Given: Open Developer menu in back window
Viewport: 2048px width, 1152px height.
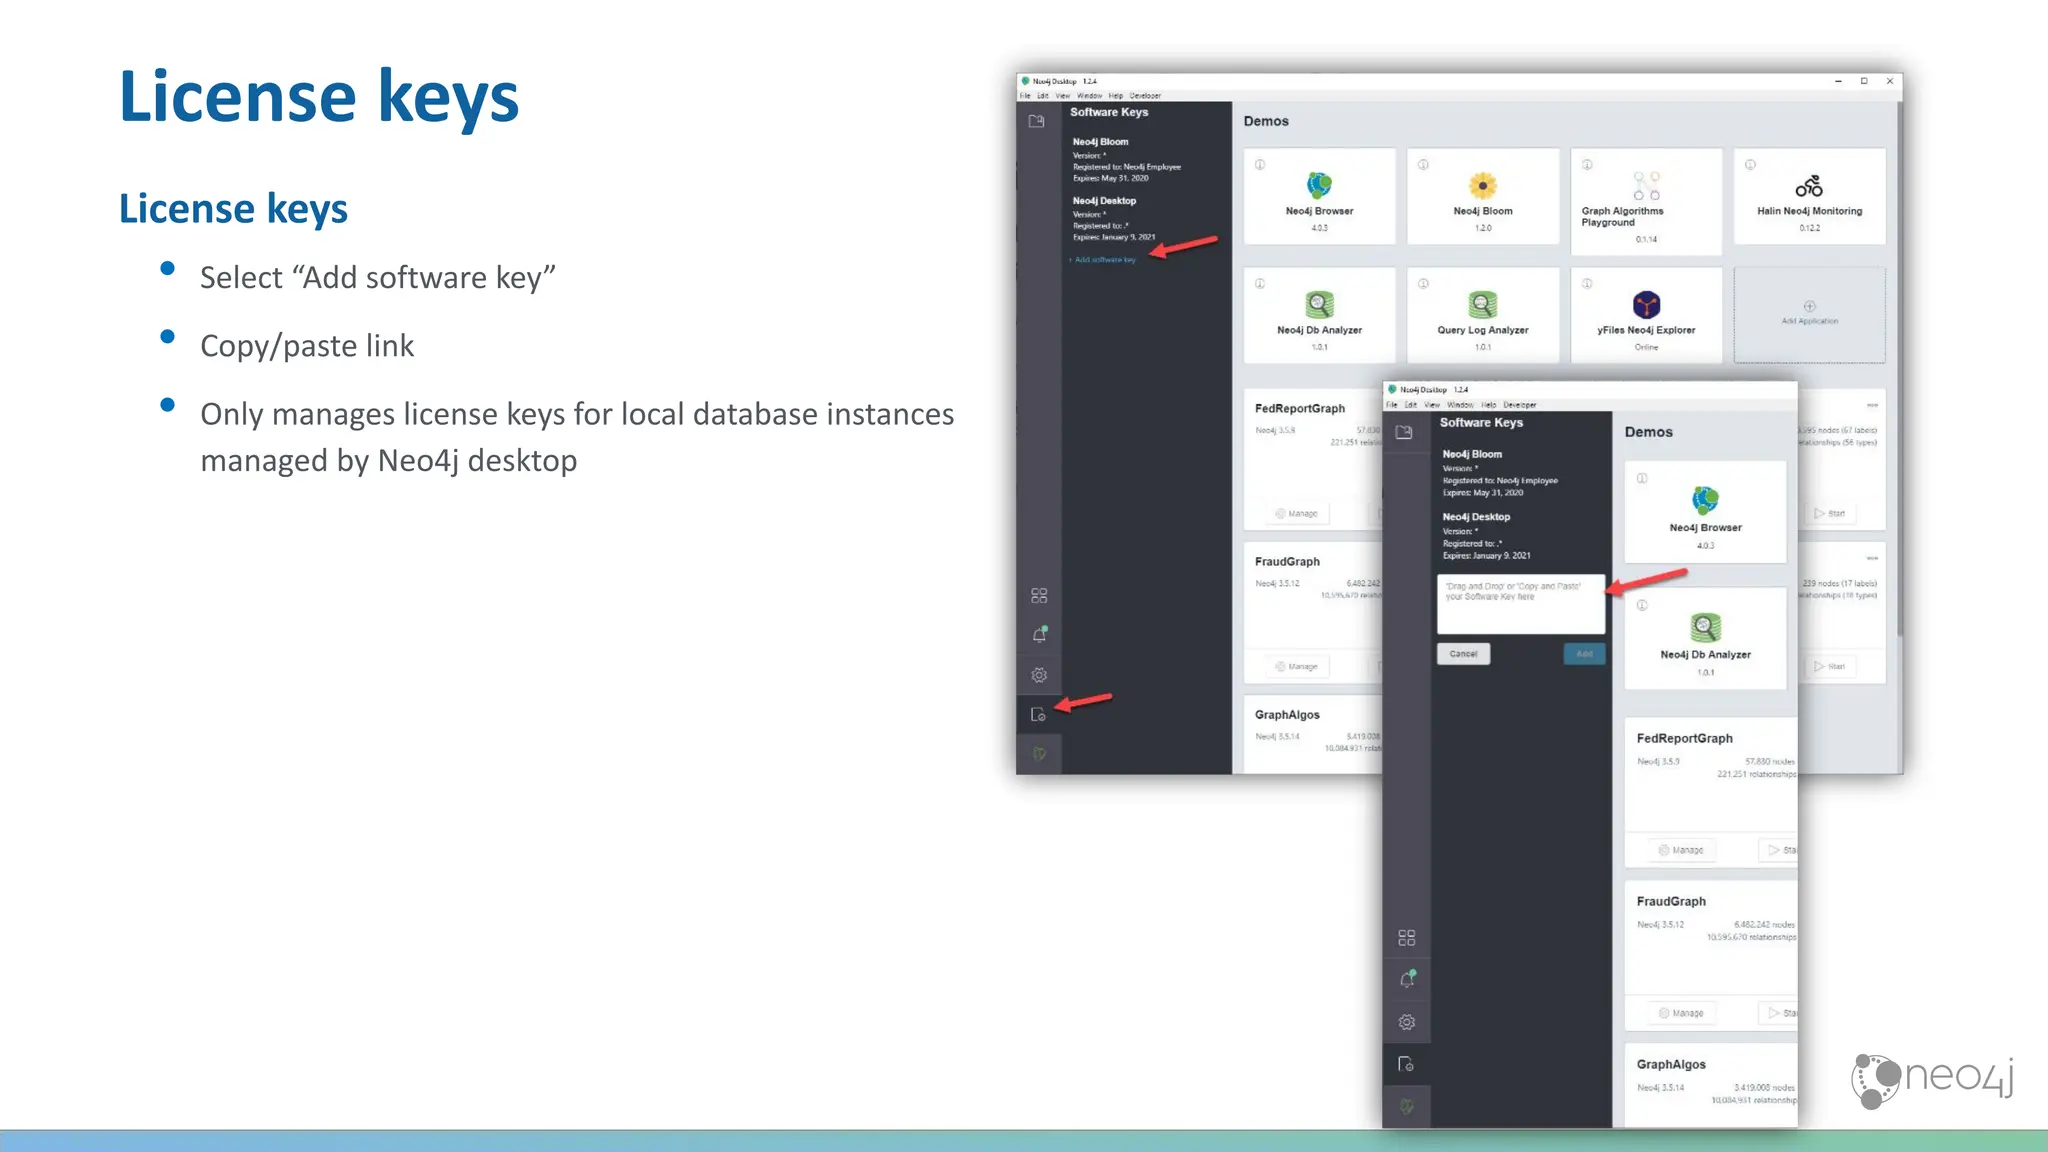Looking at the screenshot, I should (x=1146, y=96).
